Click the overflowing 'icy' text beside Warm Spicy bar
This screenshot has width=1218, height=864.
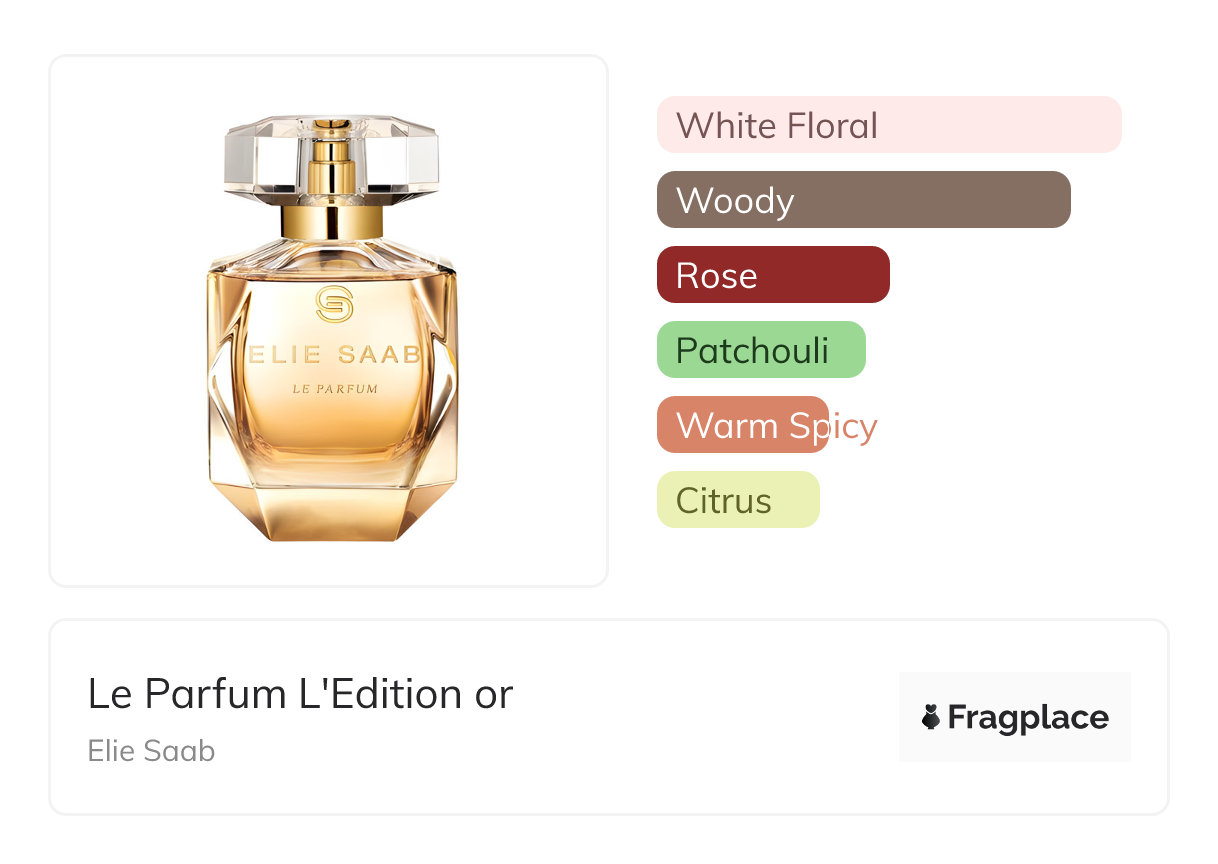(853, 427)
